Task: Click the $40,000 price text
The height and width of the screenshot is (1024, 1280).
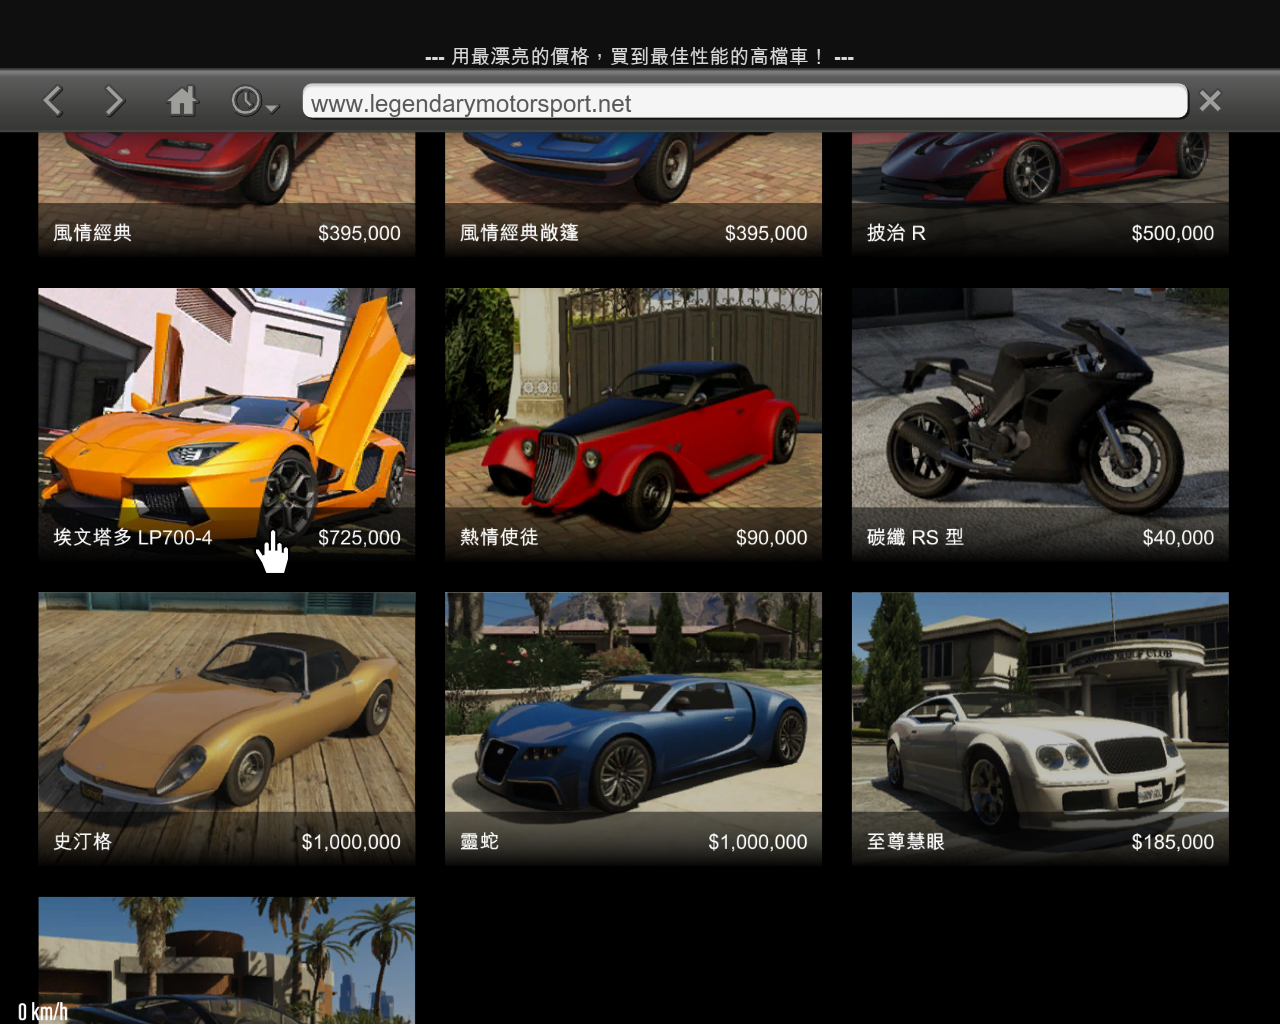Action: point(1178,537)
